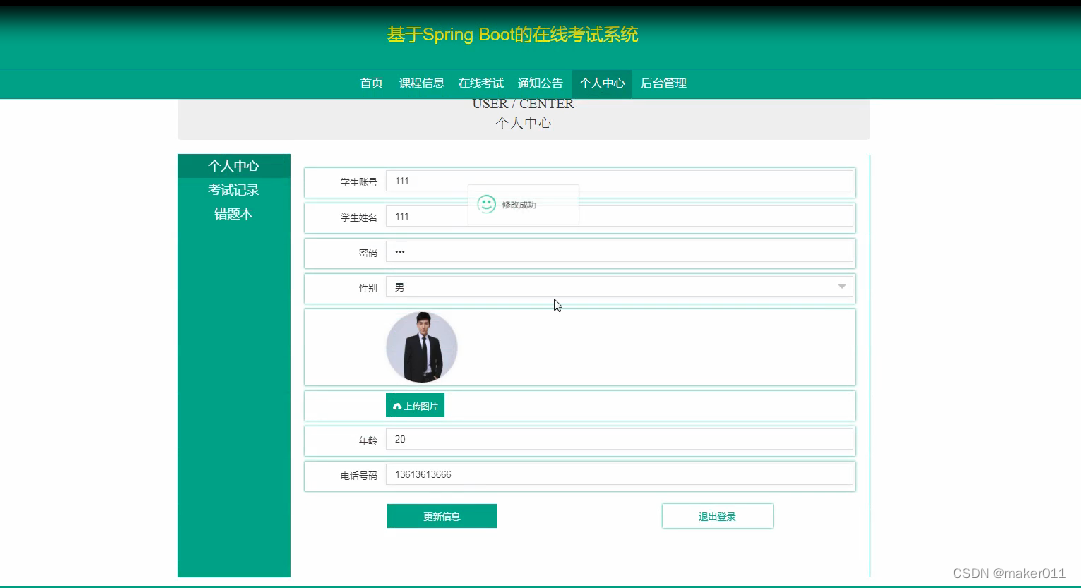The image size is (1081, 588).
Task: Select 个人中心 in left sidebar
Action: (234, 166)
